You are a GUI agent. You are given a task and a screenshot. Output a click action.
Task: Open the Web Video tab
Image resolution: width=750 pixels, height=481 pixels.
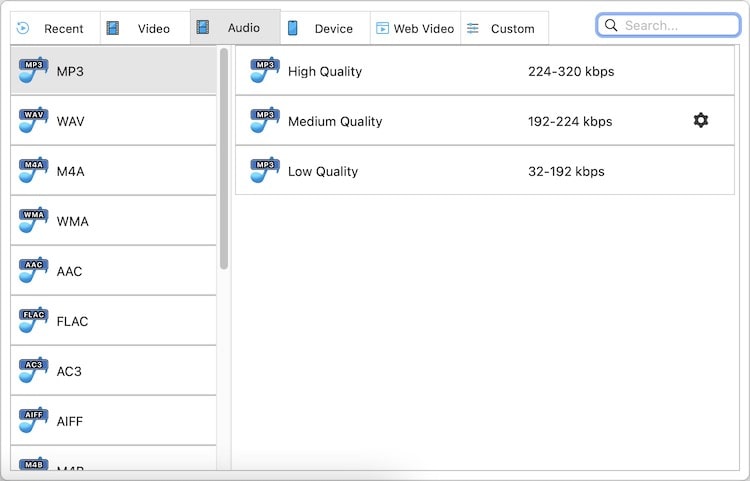click(x=415, y=28)
